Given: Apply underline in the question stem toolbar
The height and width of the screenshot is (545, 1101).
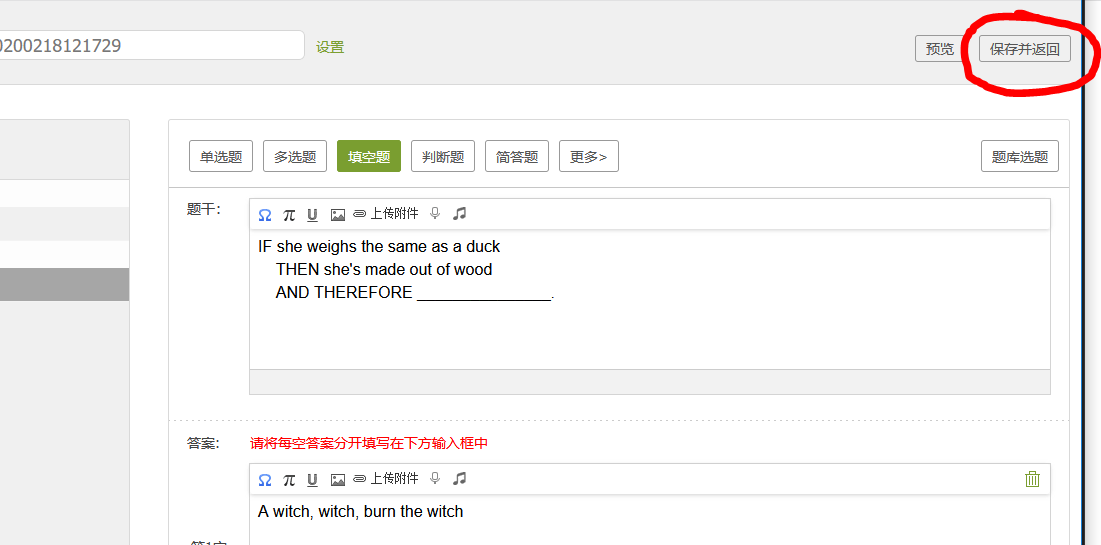Looking at the screenshot, I should pos(312,215).
